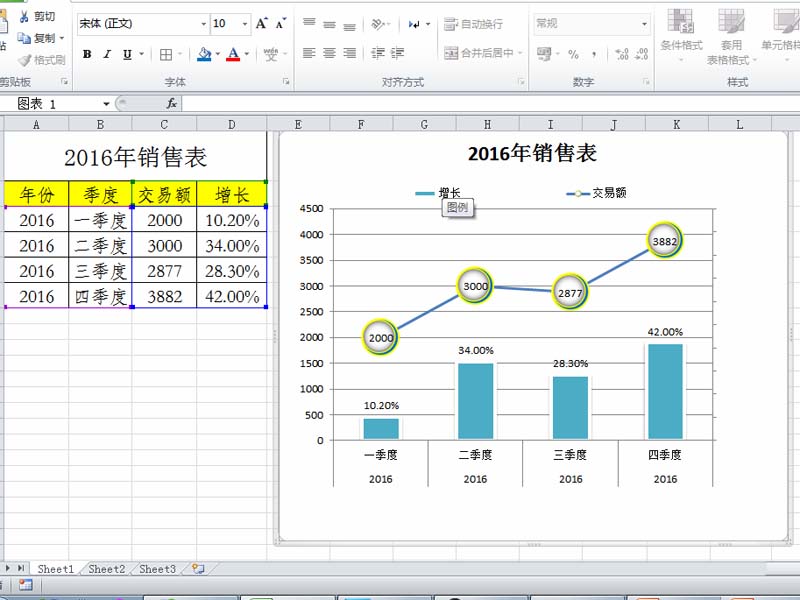Click the Insert Function fx icon
Viewport: 800px width, 600px height.
(171, 103)
